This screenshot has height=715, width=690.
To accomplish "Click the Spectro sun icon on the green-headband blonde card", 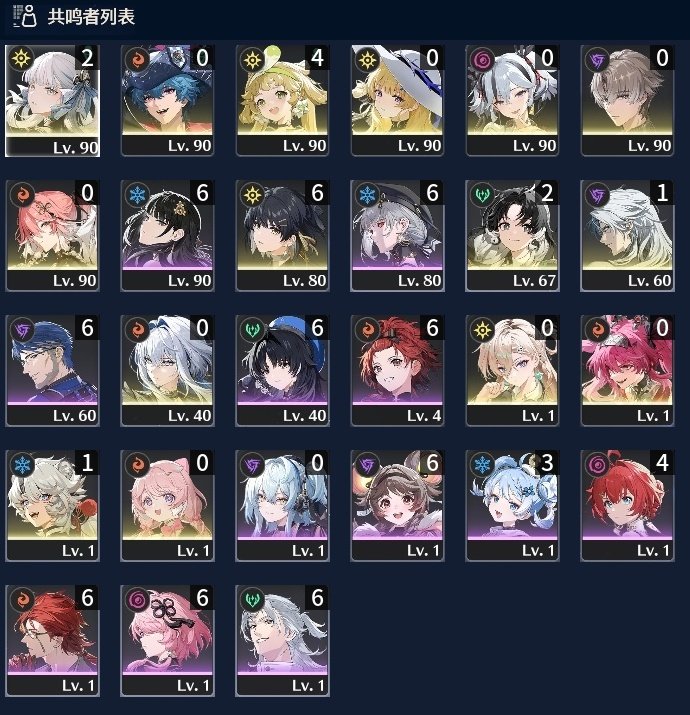I will [252, 60].
